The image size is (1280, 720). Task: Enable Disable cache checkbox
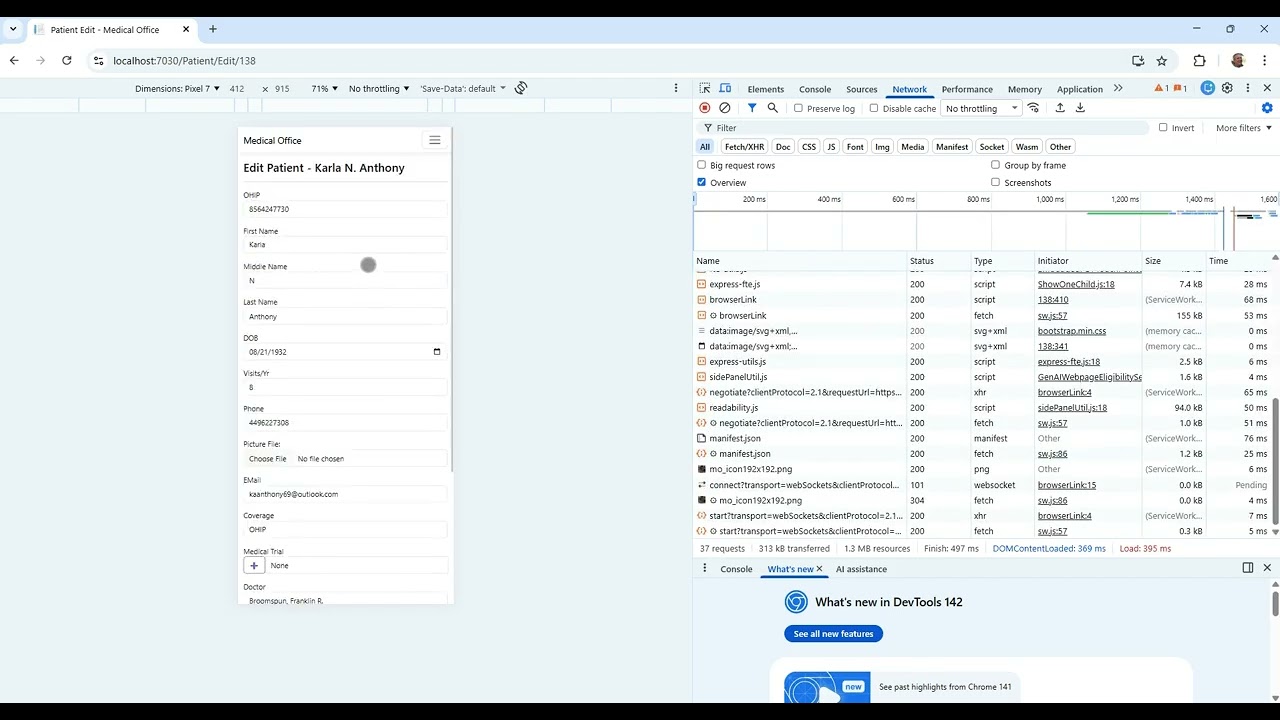[874, 108]
